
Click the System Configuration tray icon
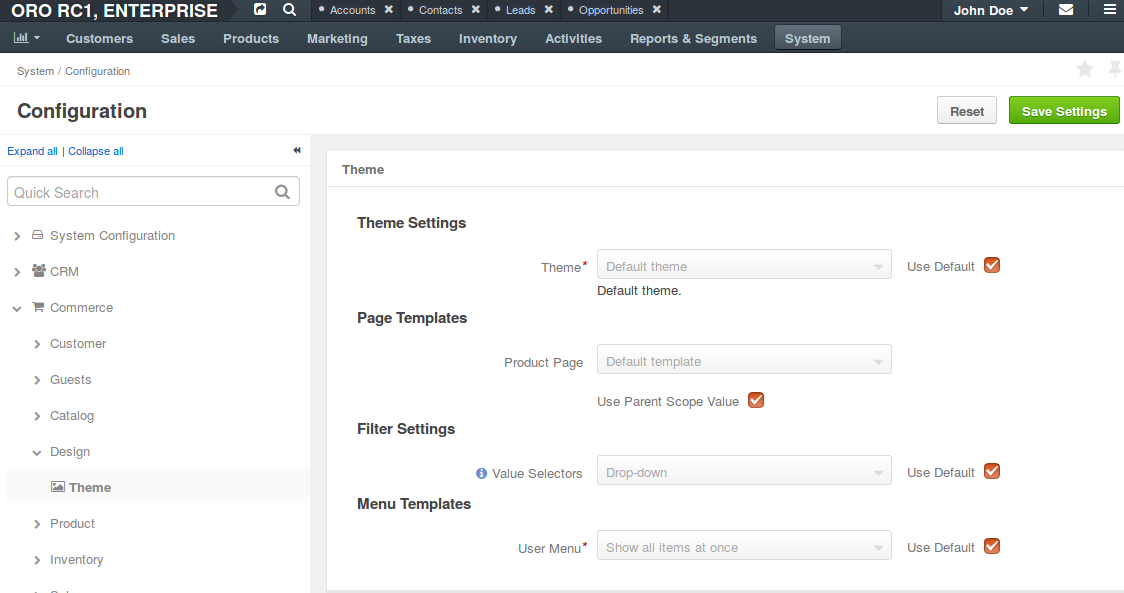pos(37,235)
